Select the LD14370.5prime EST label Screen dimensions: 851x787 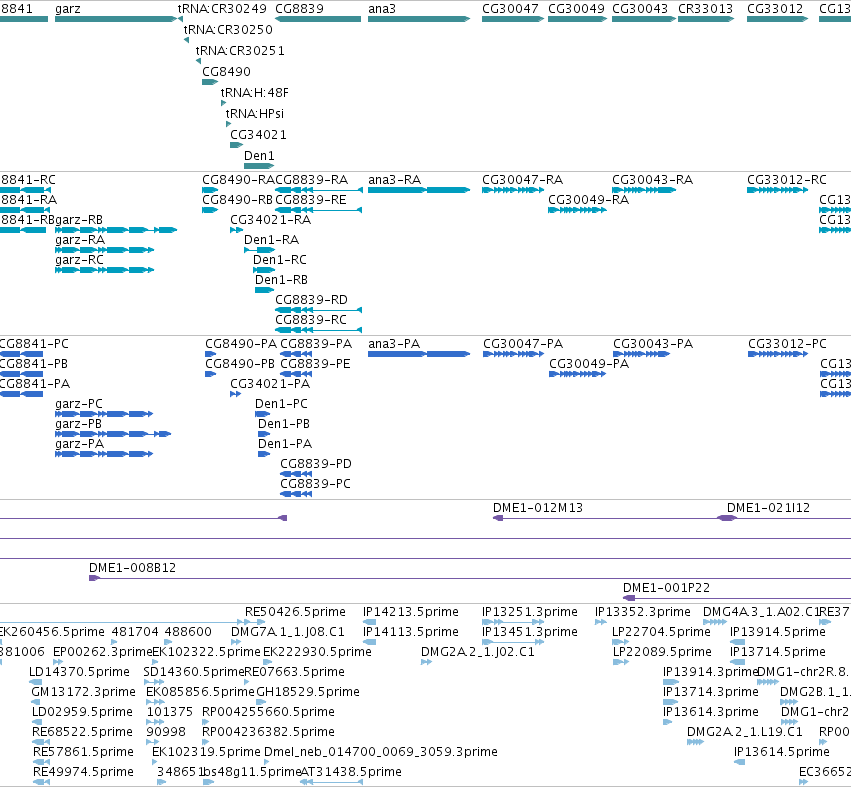coord(79,672)
